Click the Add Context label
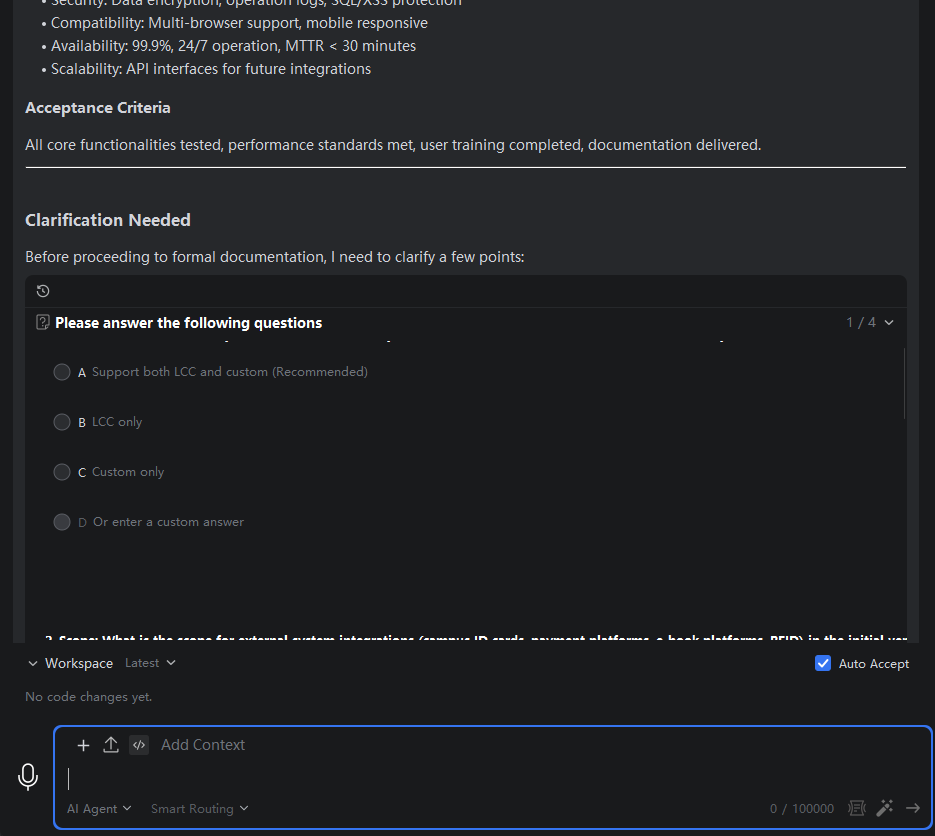Screen dimensions: 935x836 click(203, 745)
